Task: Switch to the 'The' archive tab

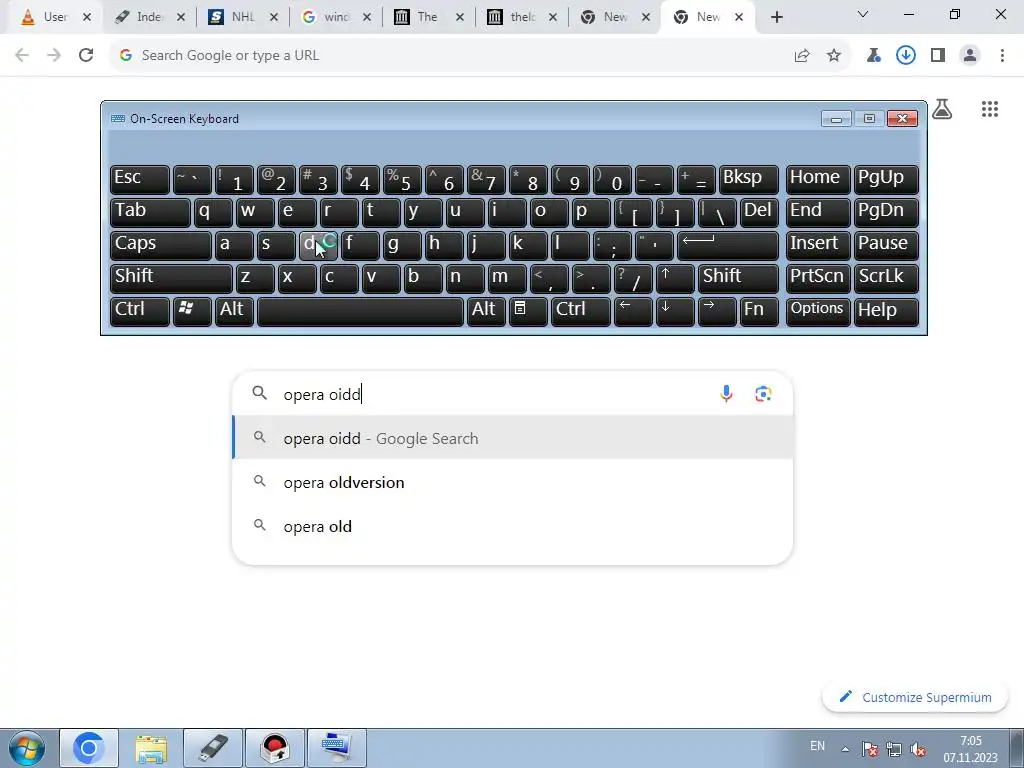Action: click(428, 17)
